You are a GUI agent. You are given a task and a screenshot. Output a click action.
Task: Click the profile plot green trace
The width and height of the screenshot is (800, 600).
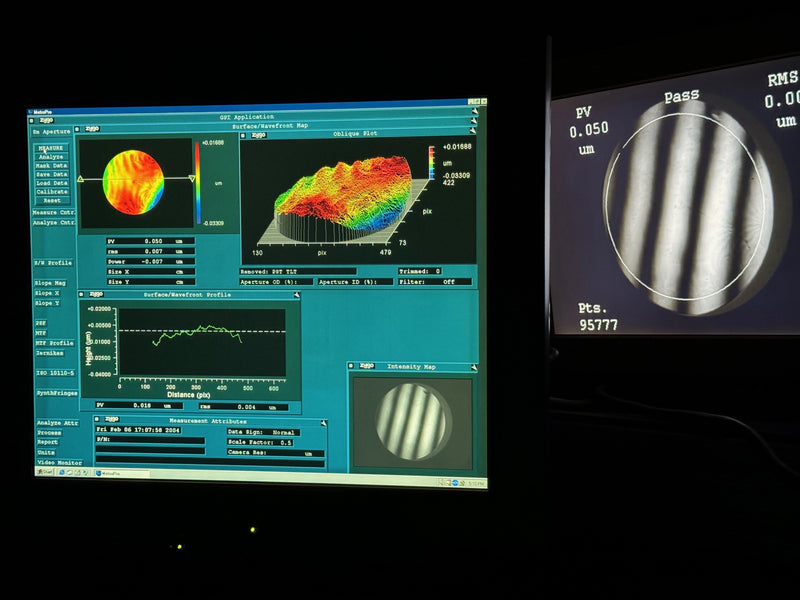pos(198,334)
